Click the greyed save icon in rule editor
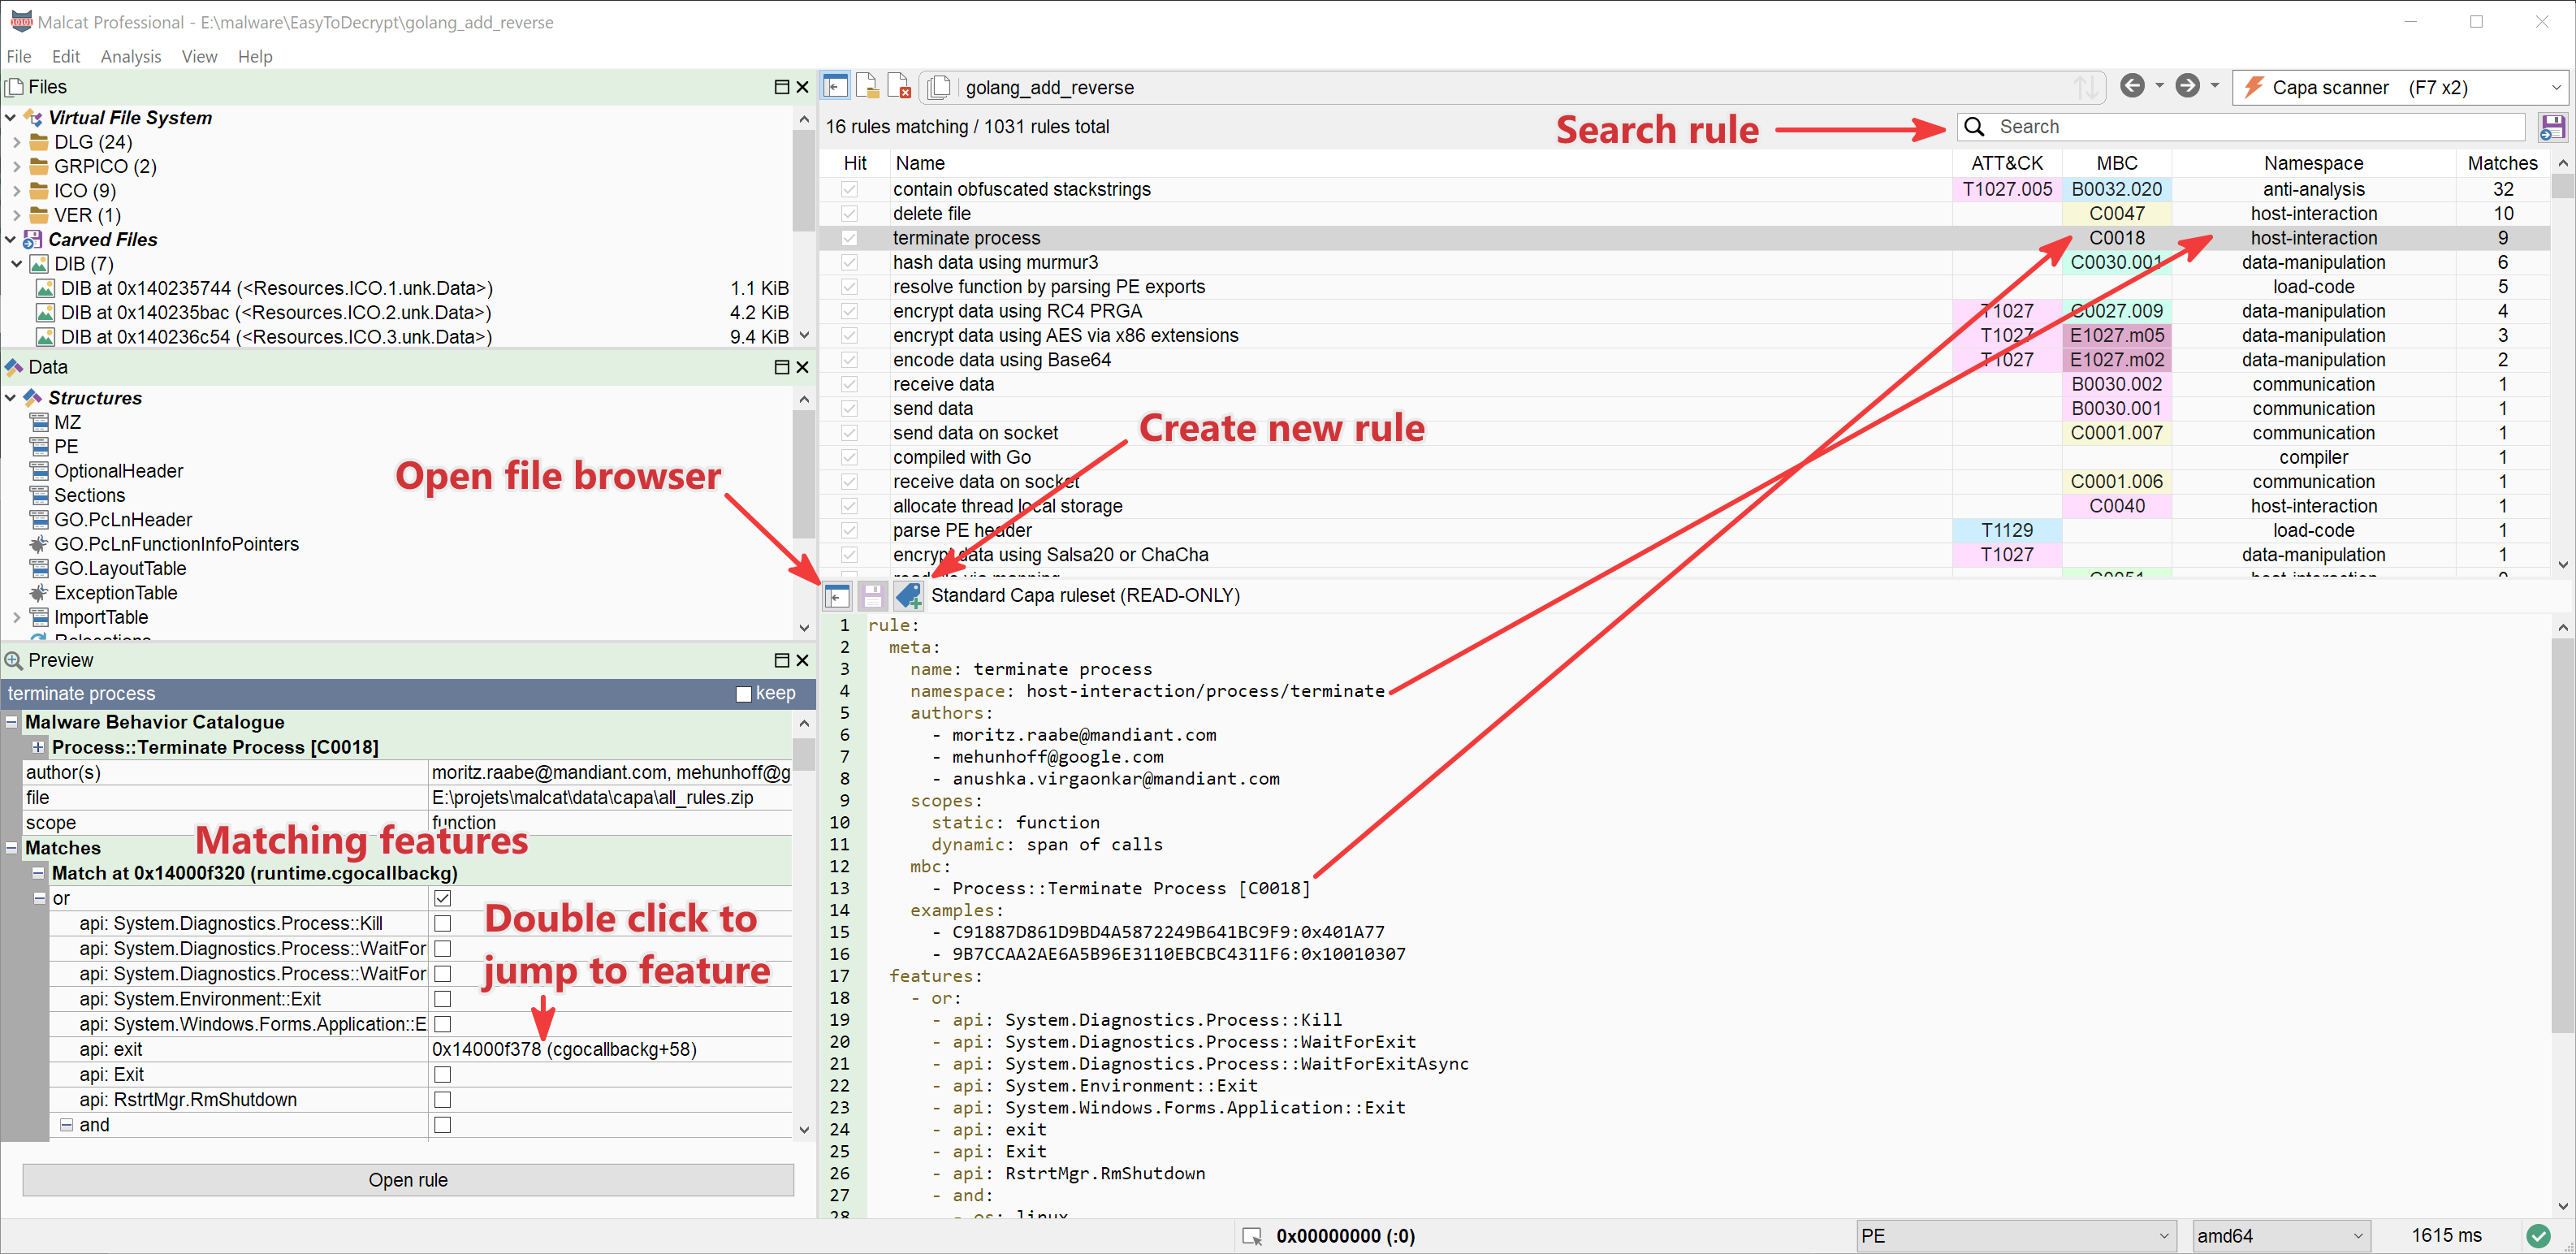This screenshot has height=1254, width=2576. coord(872,596)
